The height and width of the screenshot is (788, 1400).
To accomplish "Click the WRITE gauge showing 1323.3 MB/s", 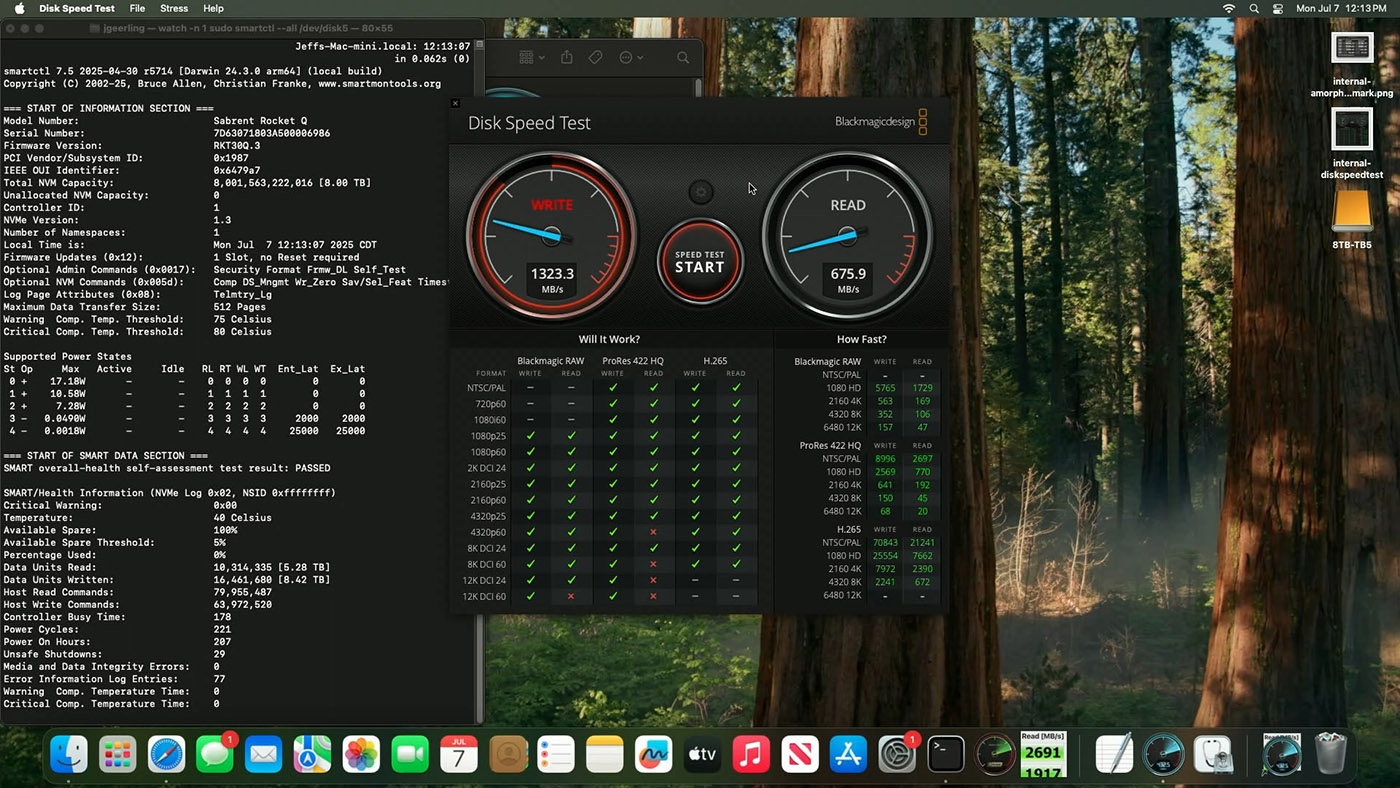I will click(551, 236).
